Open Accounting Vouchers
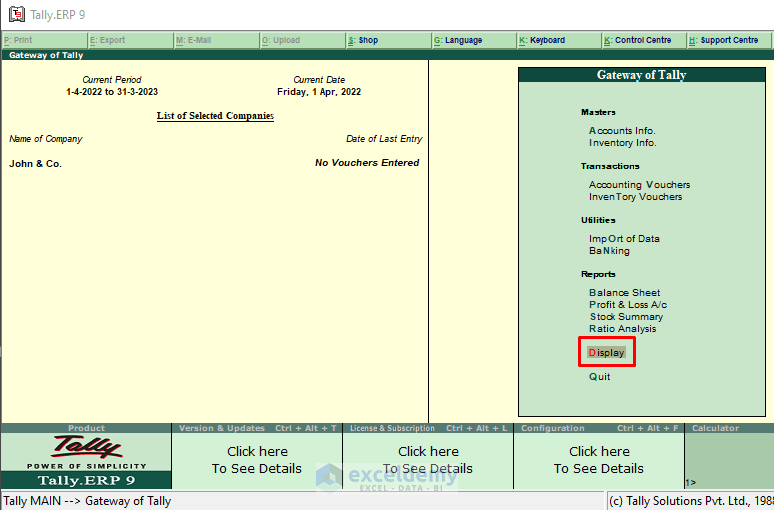Image resolution: width=774 pixels, height=510 pixels. [639, 185]
